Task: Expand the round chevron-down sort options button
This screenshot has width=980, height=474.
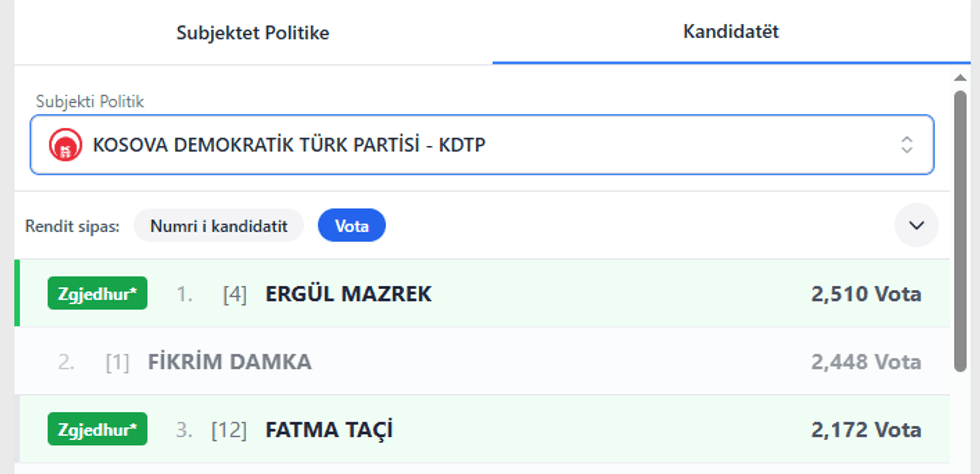Action: (916, 225)
